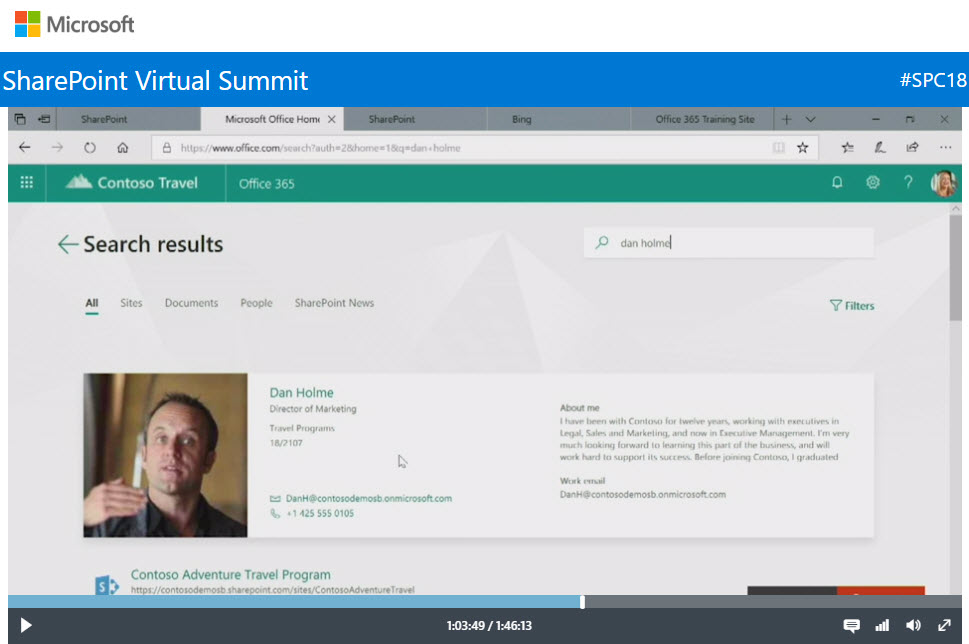Viewport: 969px width, 644px height.
Task: Click the About me heading
Action: click(580, 408)
